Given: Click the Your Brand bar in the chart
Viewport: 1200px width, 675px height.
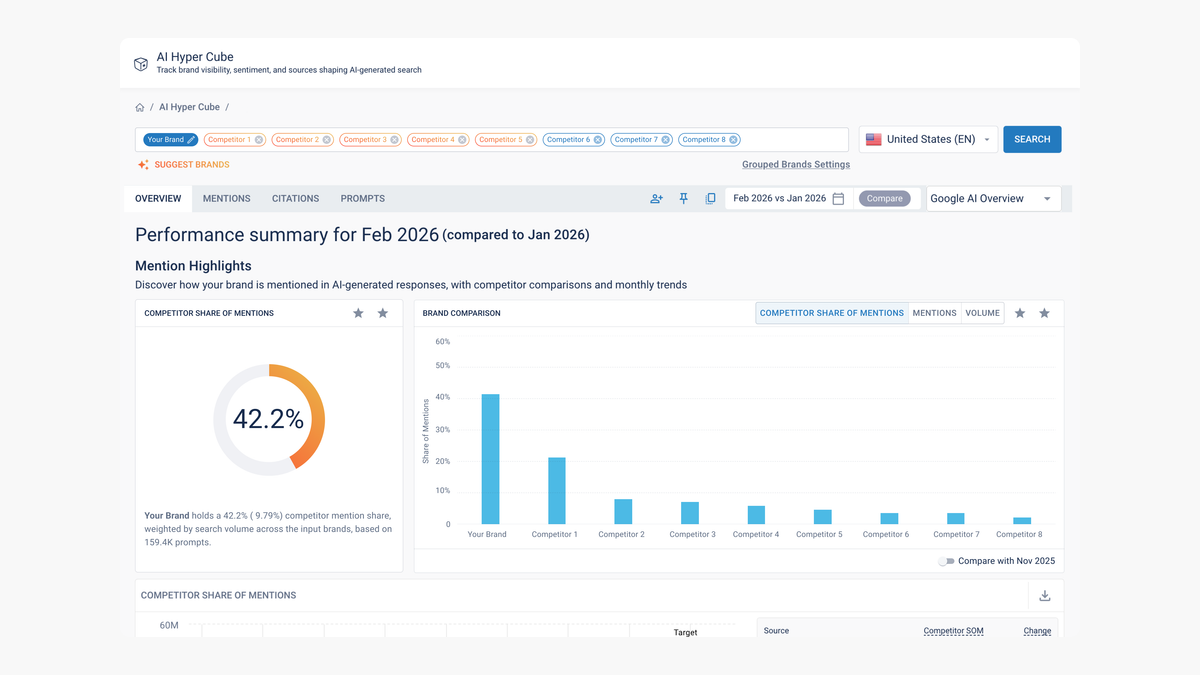Looking at the screenshot, I should coord(490,459).
